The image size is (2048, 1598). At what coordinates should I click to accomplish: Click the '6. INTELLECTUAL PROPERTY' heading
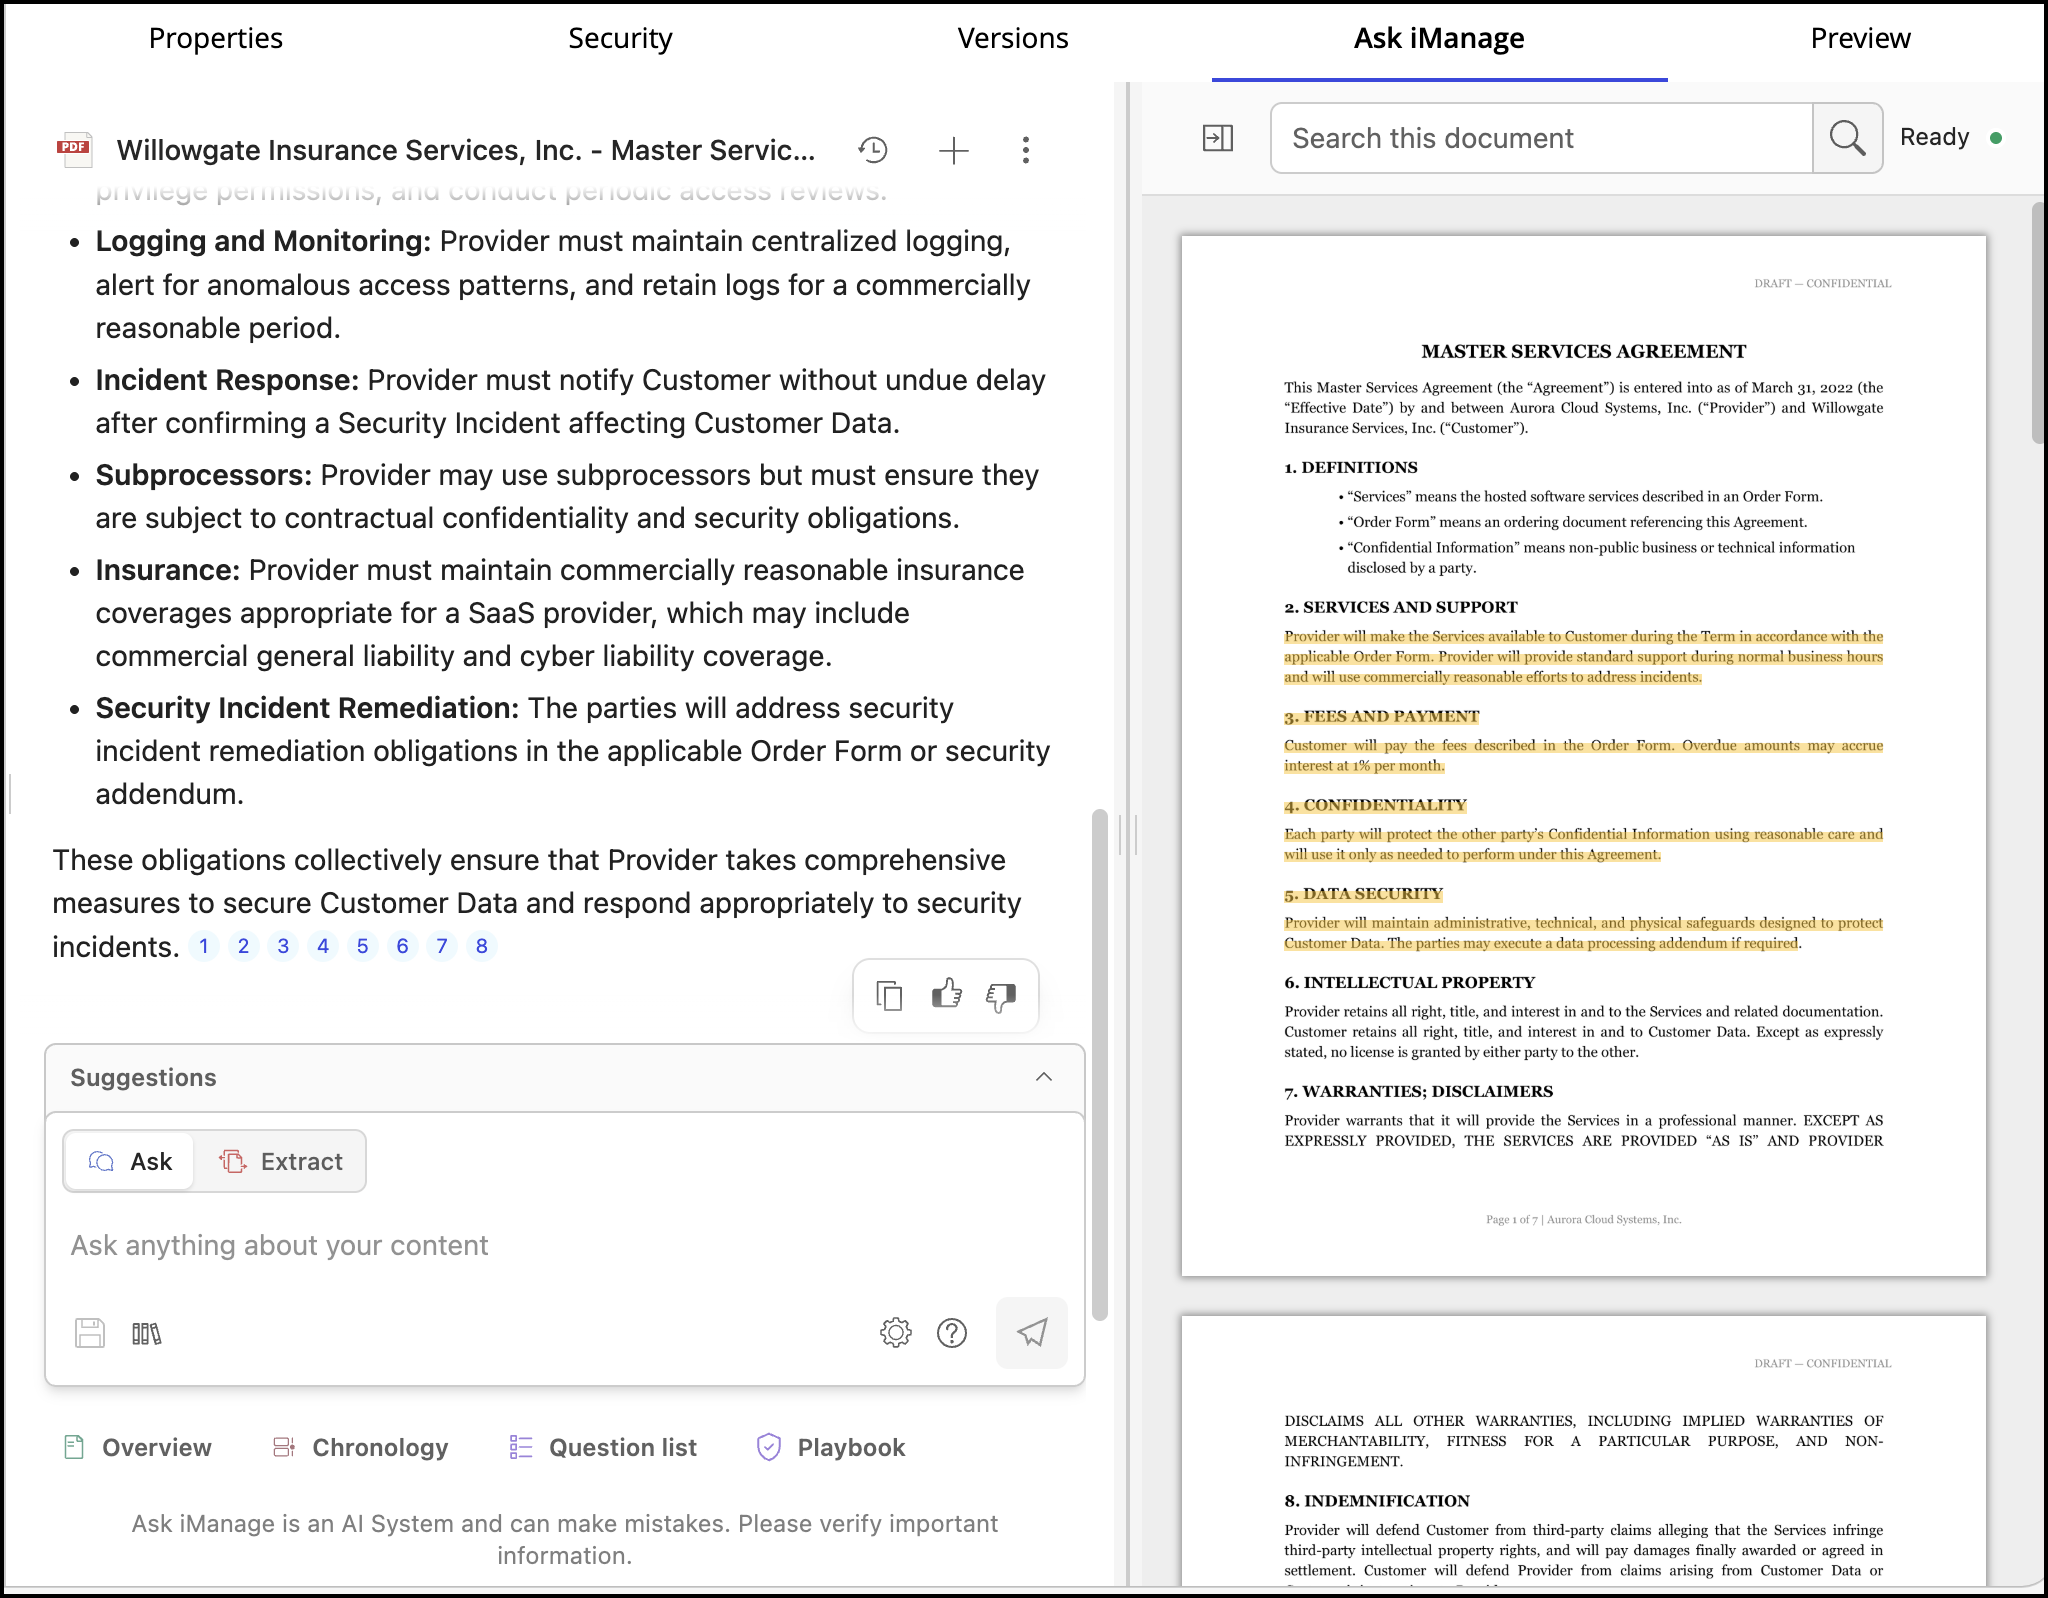pyautogui.click(x=1409, y=982)
